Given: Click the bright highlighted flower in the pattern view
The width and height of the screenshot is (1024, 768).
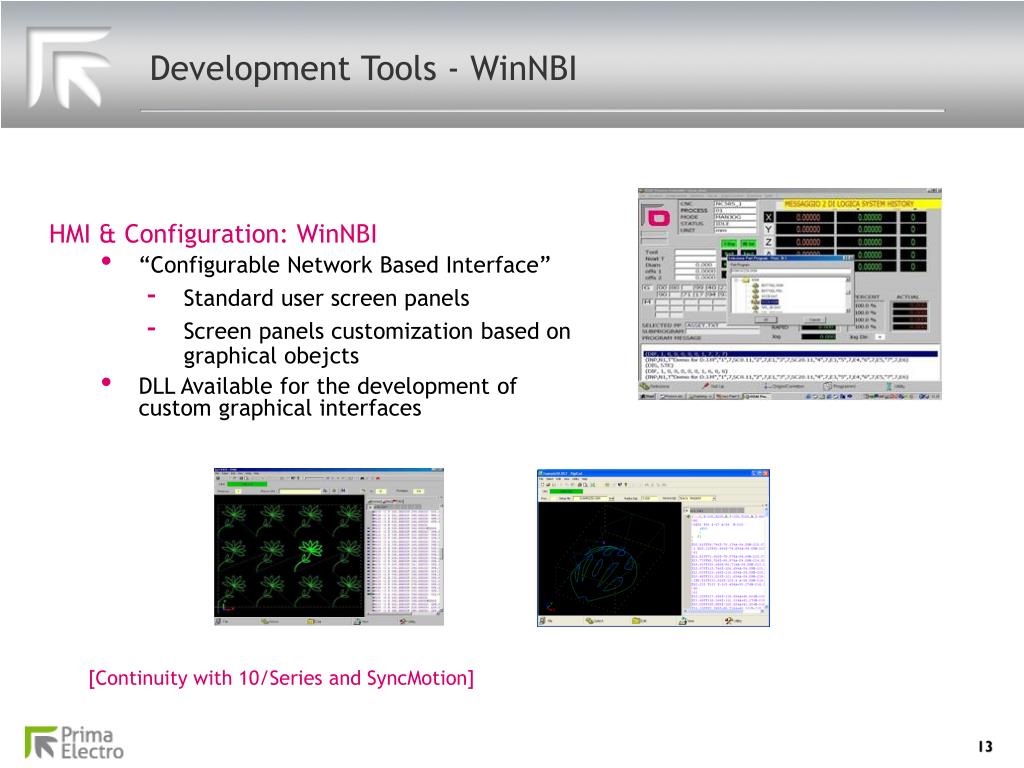Looking at the screenshot, I should tap(310, 552).
